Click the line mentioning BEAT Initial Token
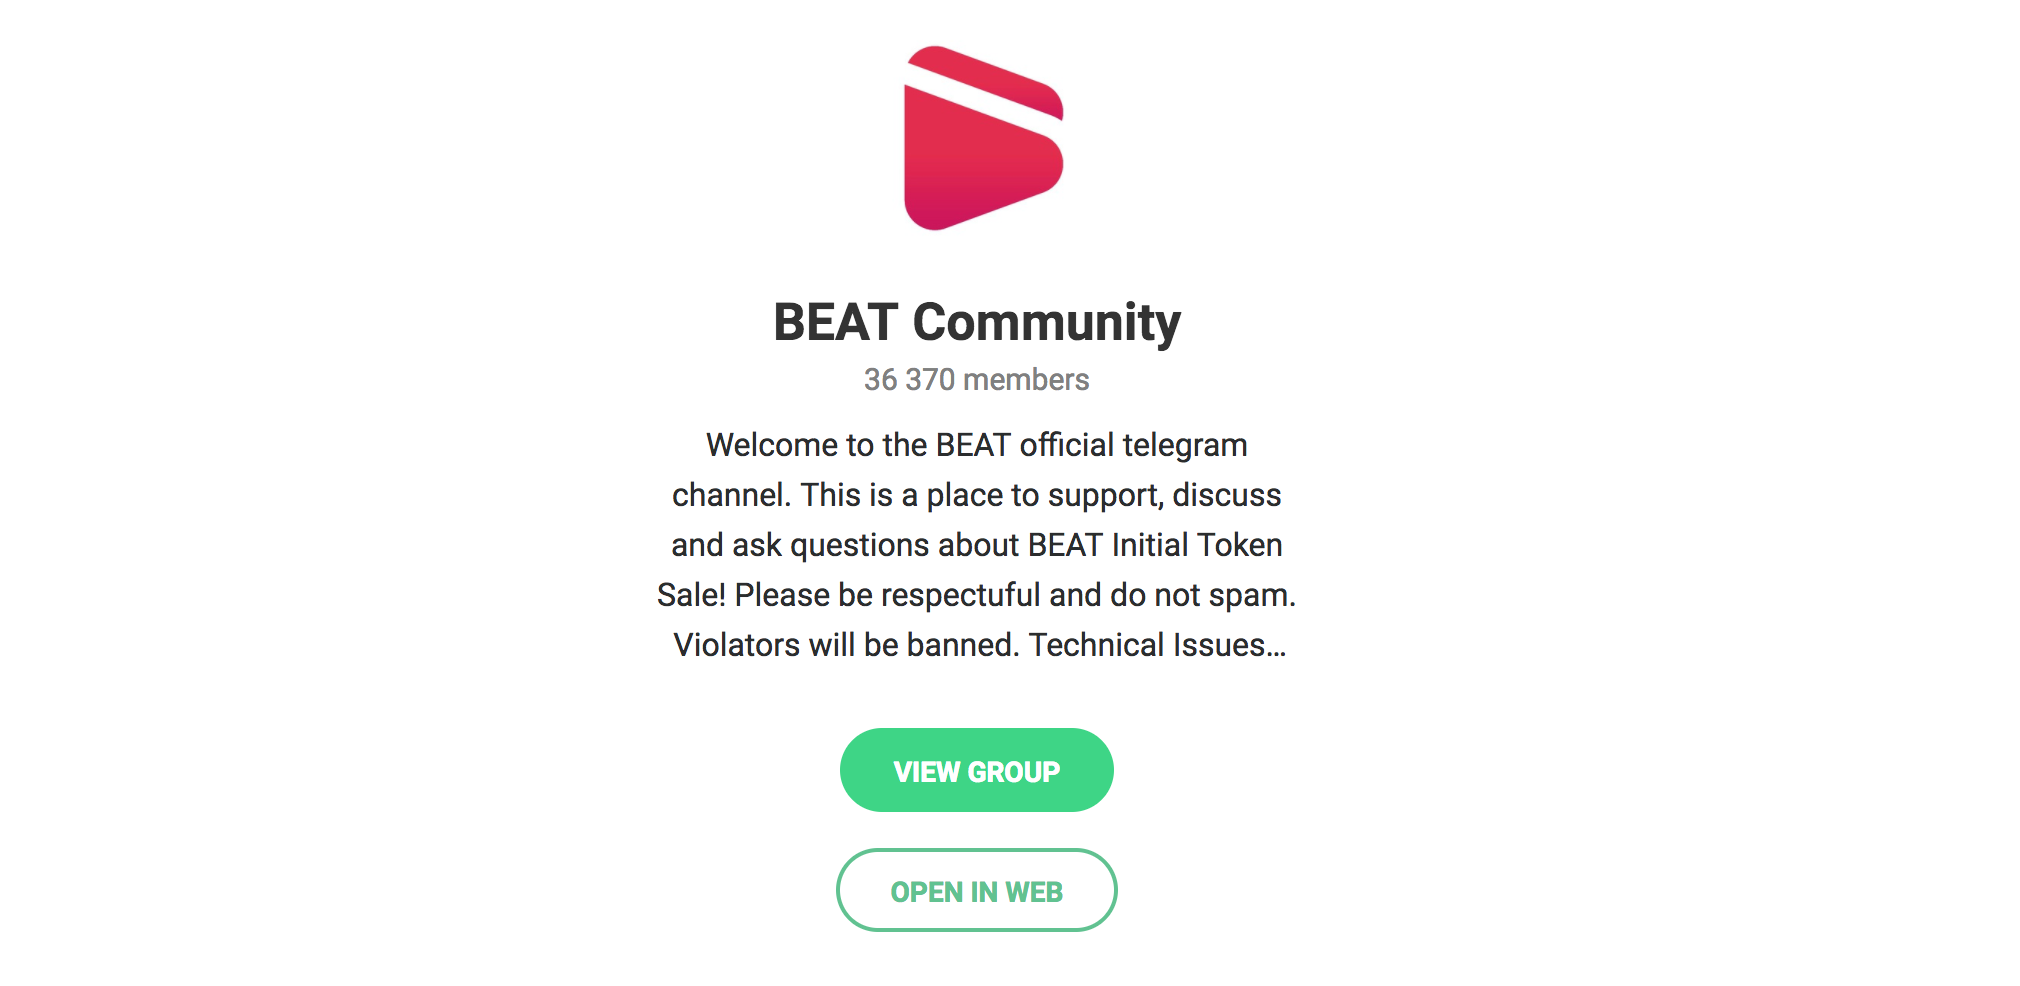The height and width of the screenshot is (986, 2020). [x=977, y=545]
